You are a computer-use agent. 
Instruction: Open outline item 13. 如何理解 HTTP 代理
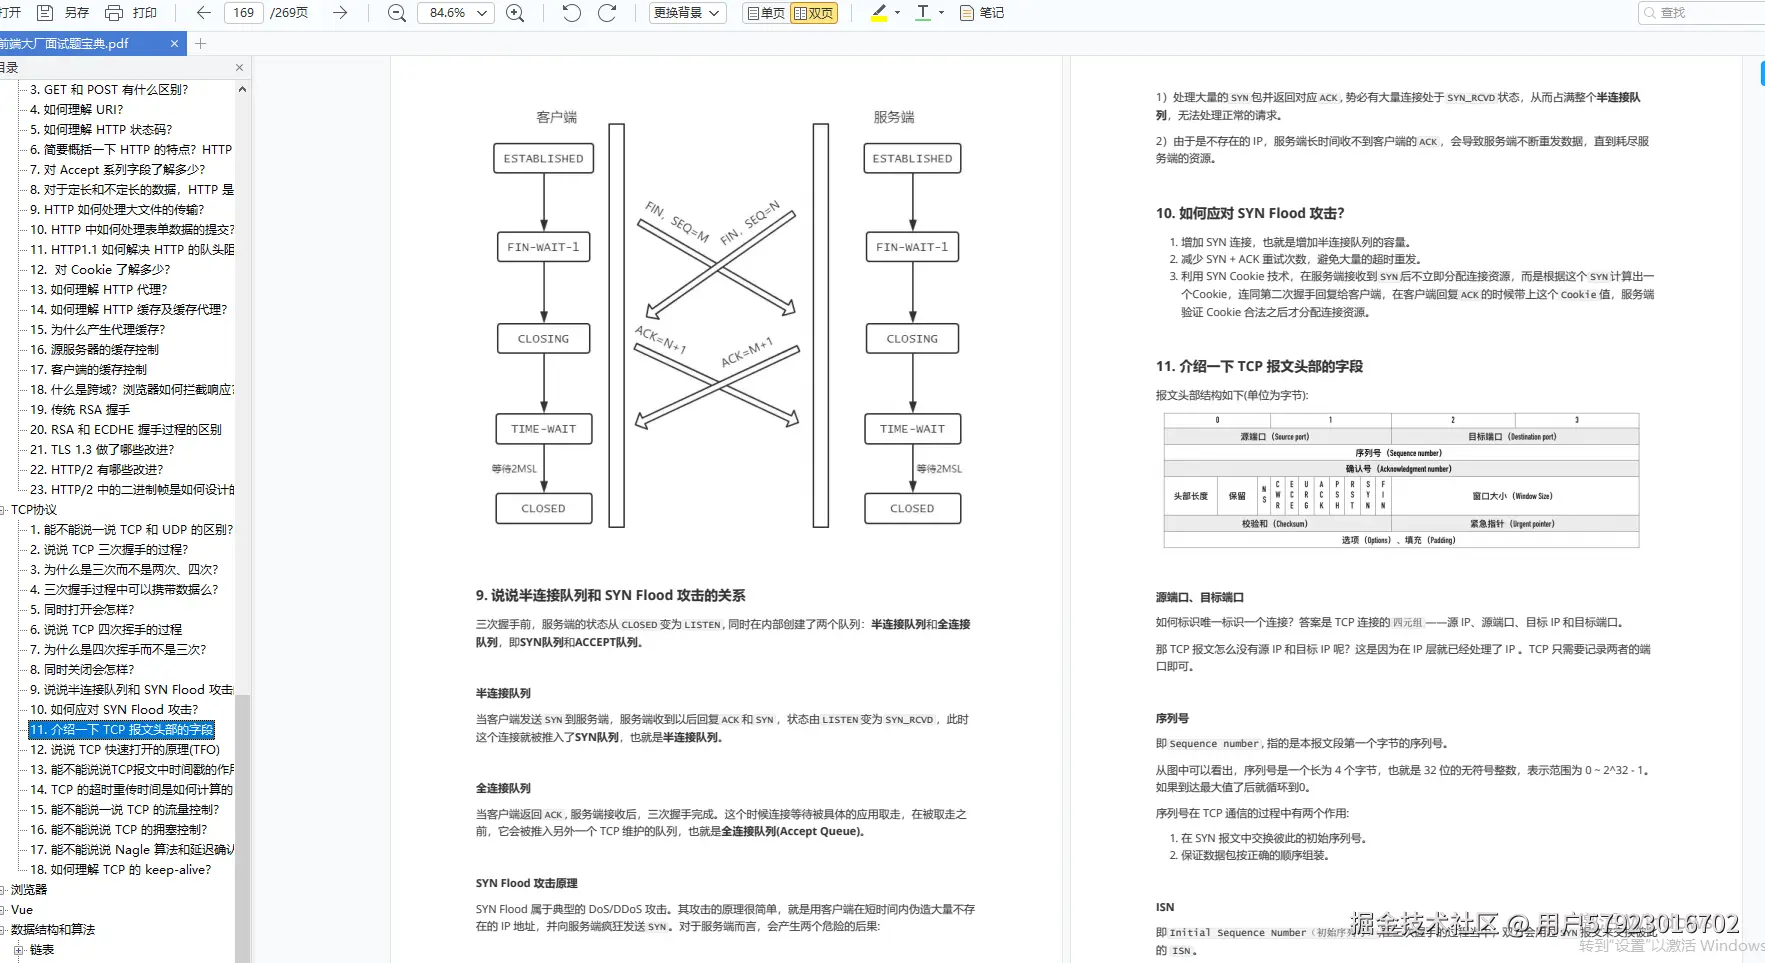click(98, 290)
